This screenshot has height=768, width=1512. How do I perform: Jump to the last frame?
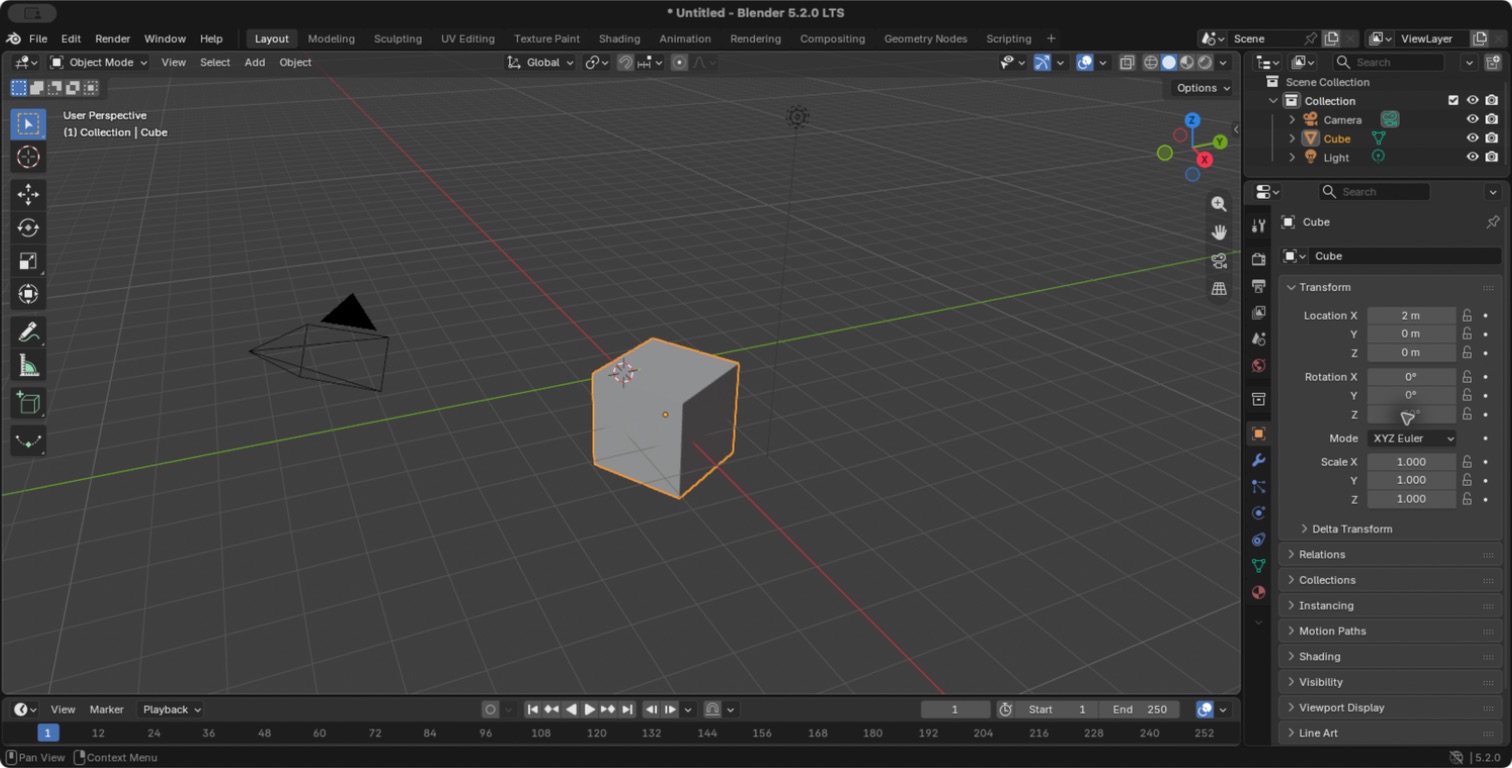628,709
